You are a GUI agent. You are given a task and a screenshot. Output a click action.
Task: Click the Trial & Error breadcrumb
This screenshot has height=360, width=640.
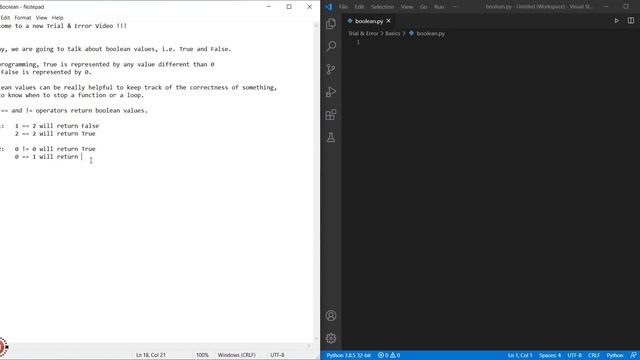[363, 33]
